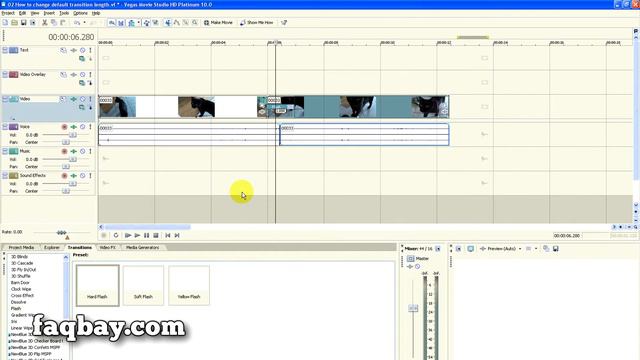Solo the Video track
640x360 pixels.
coord(90,99)
